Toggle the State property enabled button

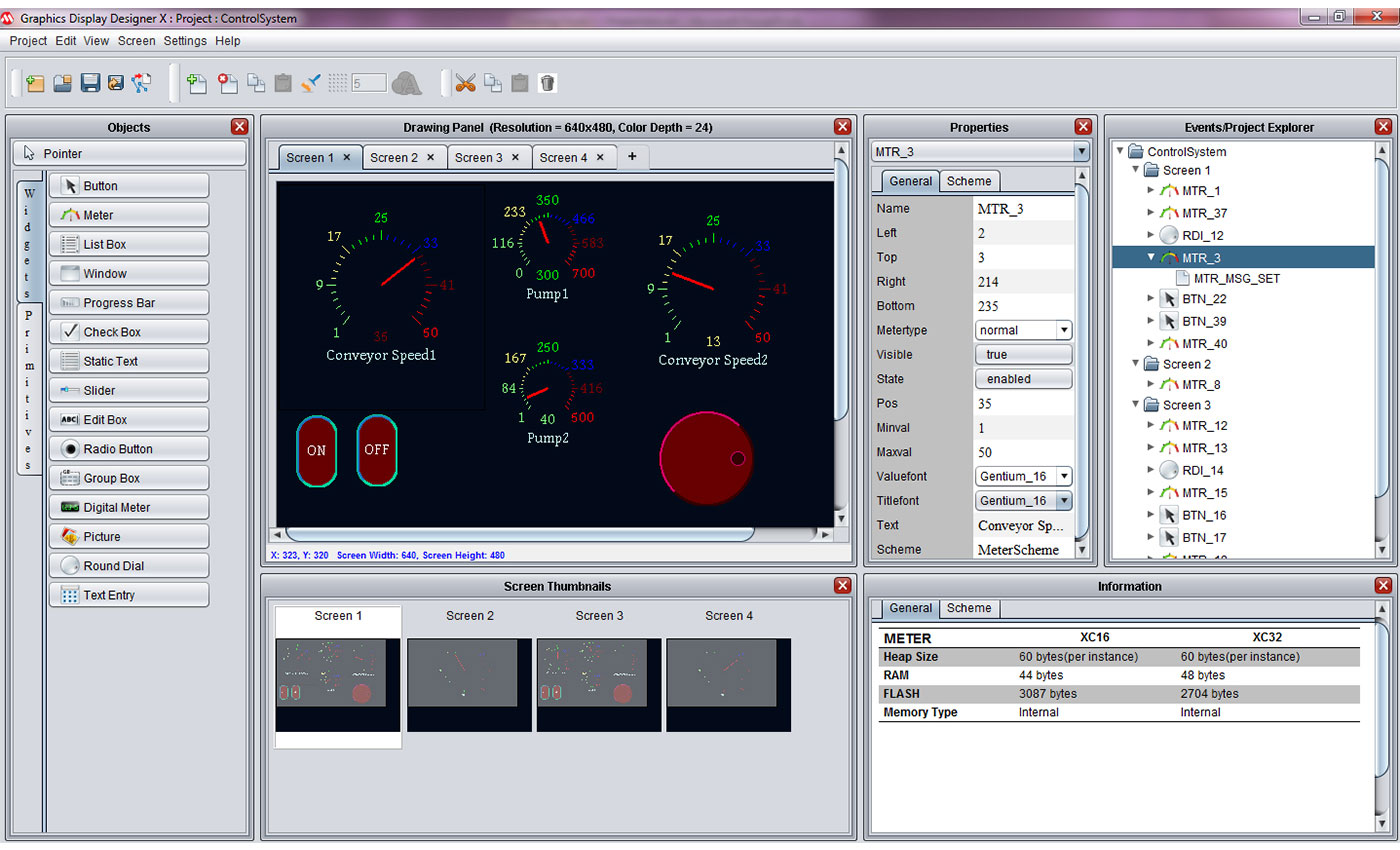[1023, 379]
